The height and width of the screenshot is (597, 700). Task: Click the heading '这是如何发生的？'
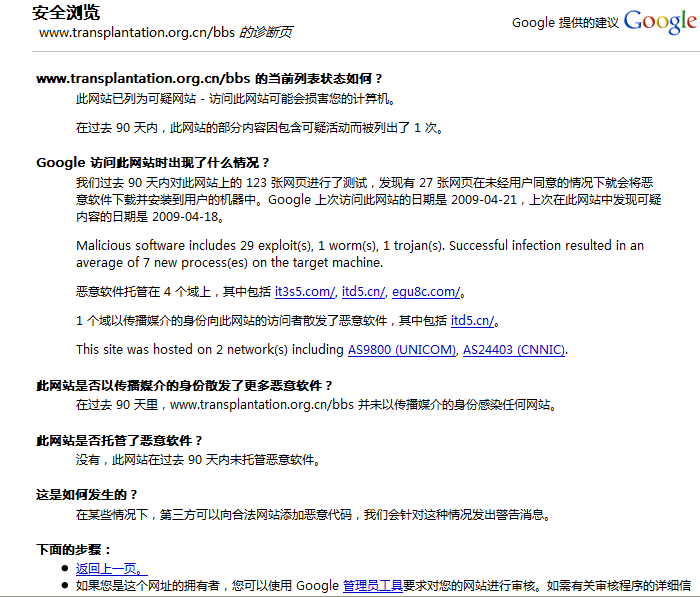pos(87,495)
